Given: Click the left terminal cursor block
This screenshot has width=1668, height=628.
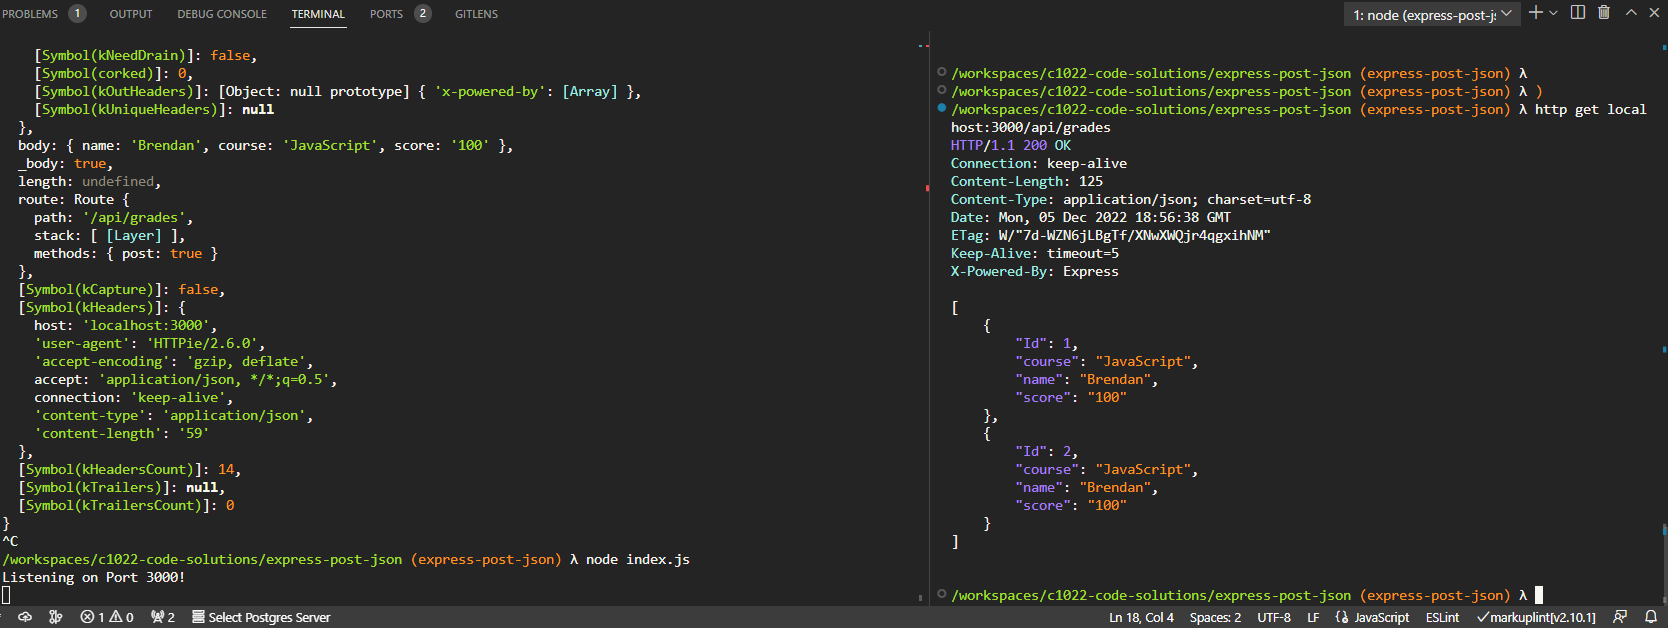Looking at the screenshot, I should pos(6,595).
